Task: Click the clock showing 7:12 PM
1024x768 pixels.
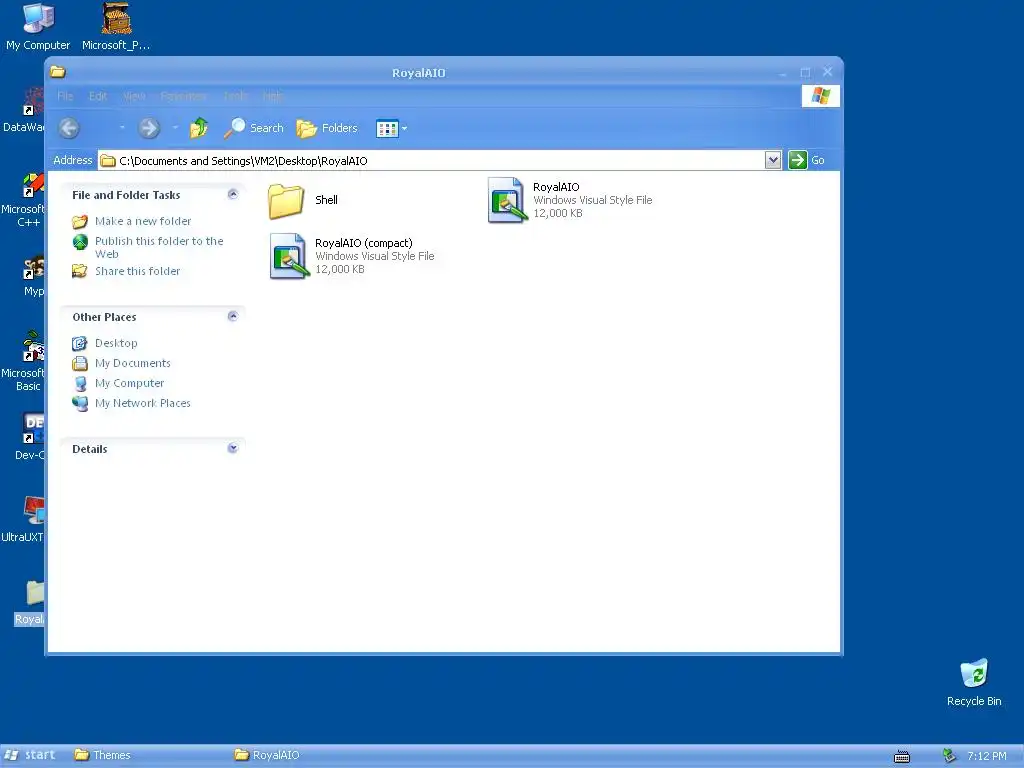Action: 987,756
